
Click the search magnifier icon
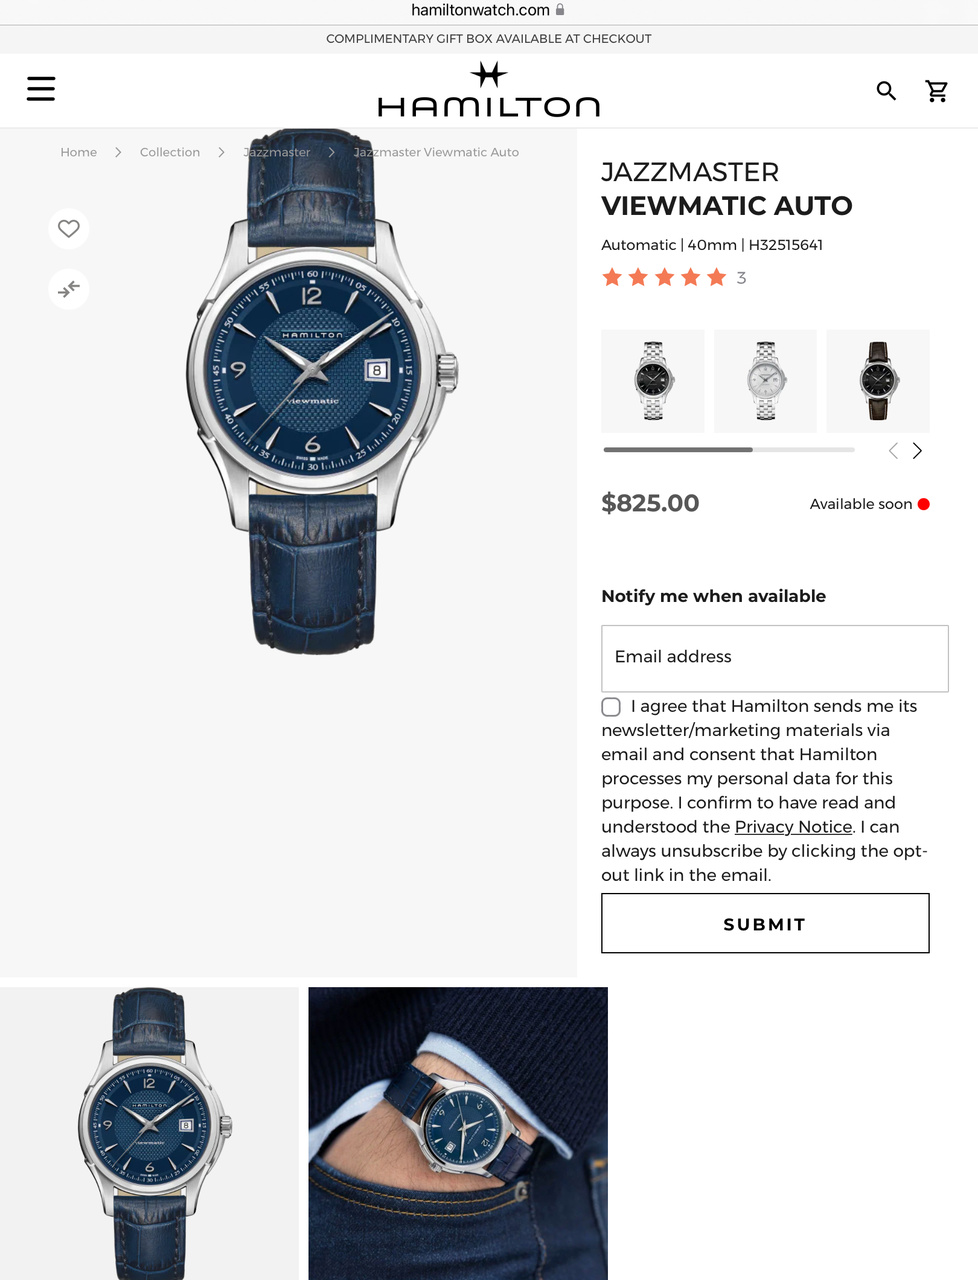(x=886, y=91)
